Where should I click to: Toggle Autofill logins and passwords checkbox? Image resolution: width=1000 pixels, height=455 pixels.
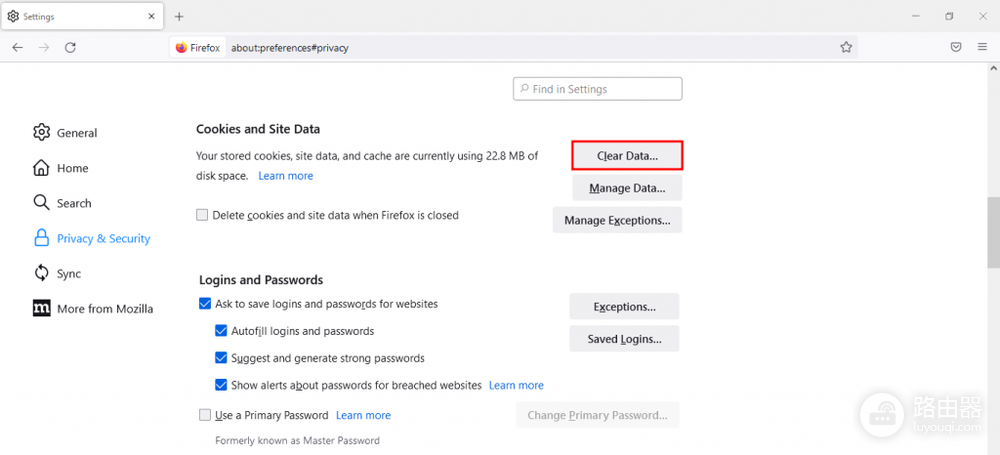click(x=221, y=331)
